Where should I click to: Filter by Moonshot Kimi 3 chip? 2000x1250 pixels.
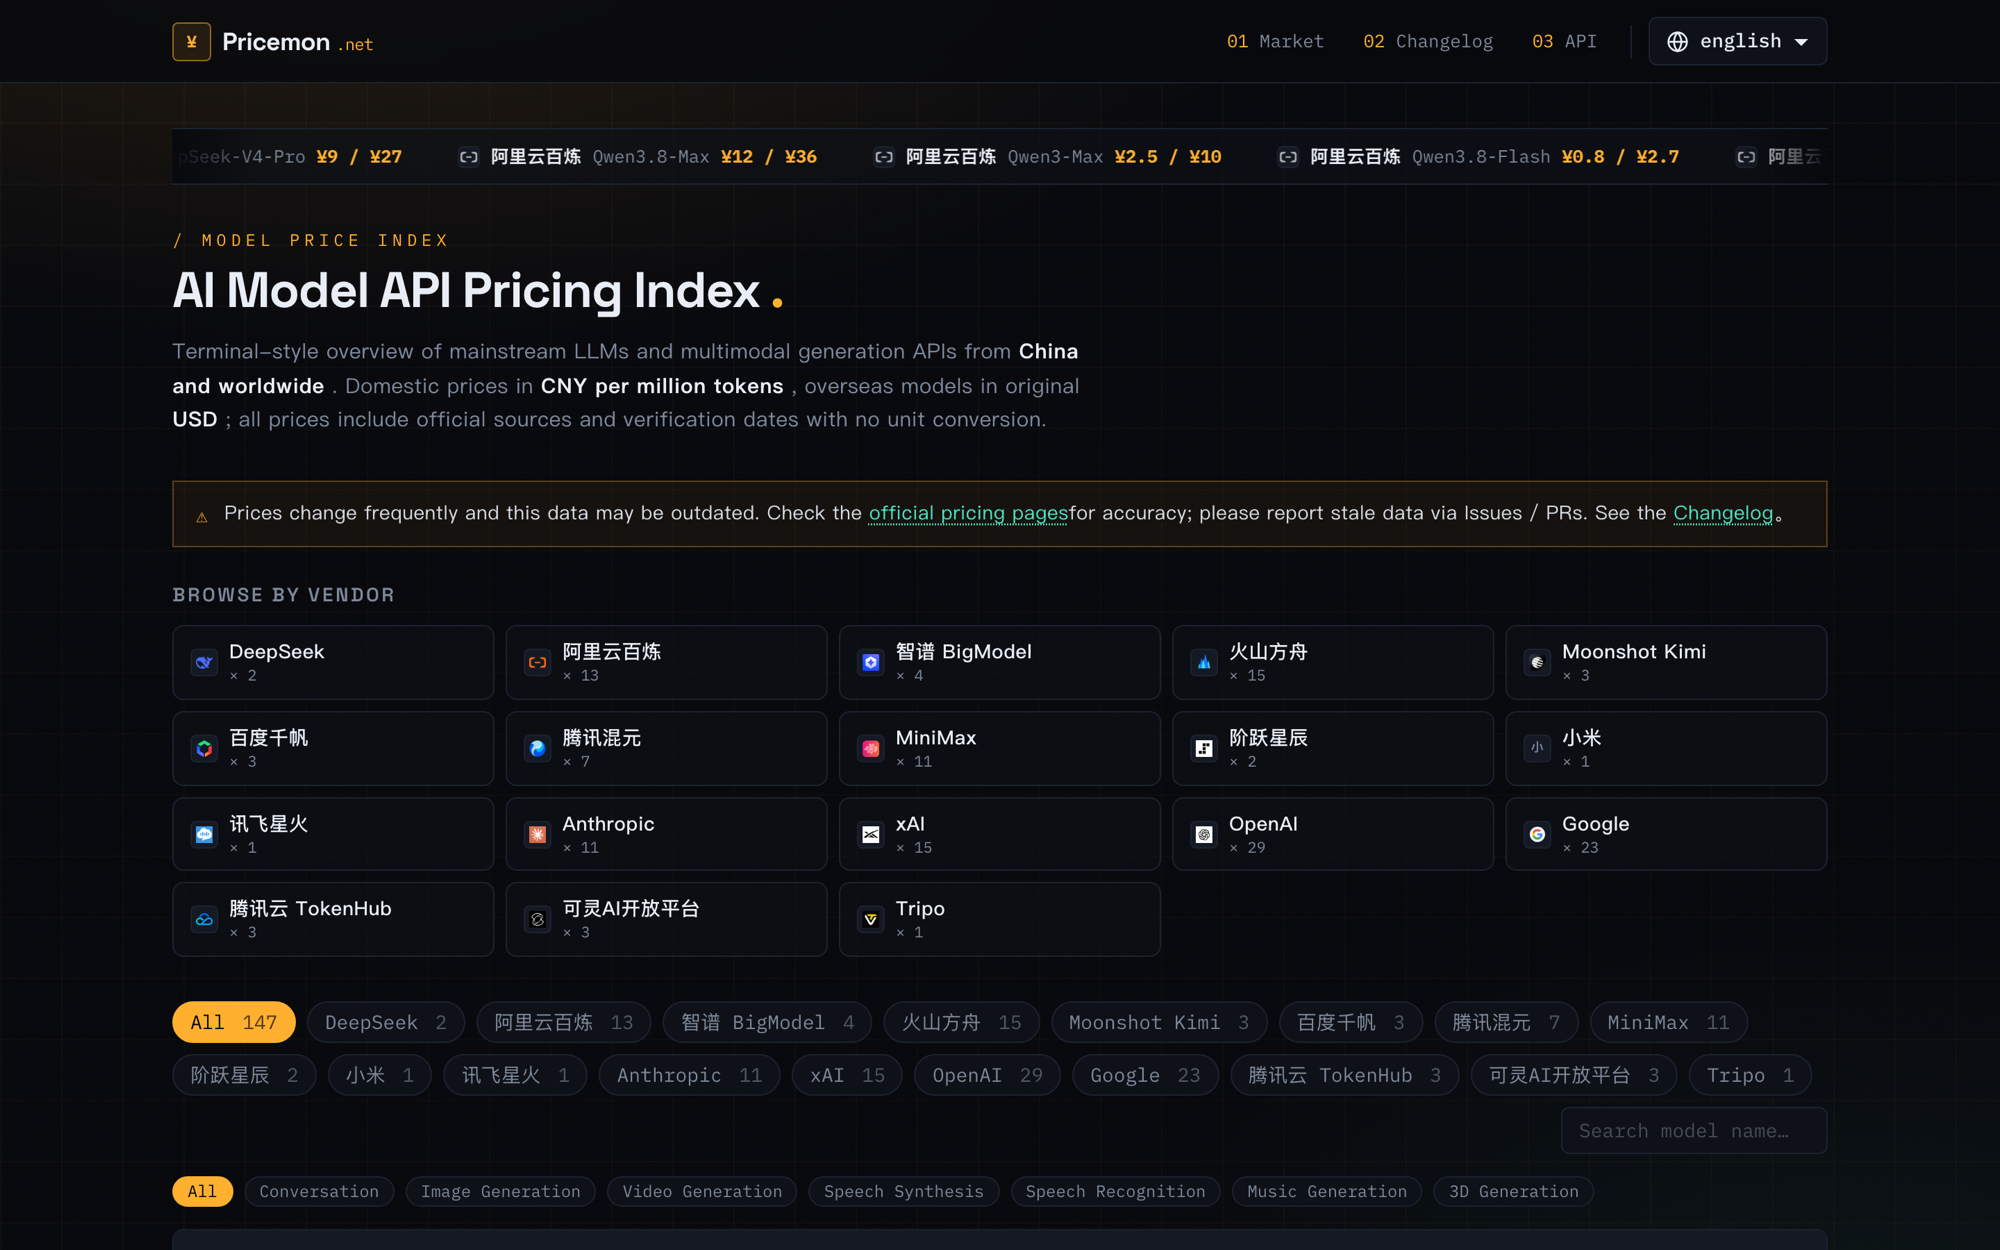click(x=1159, y=1022)
